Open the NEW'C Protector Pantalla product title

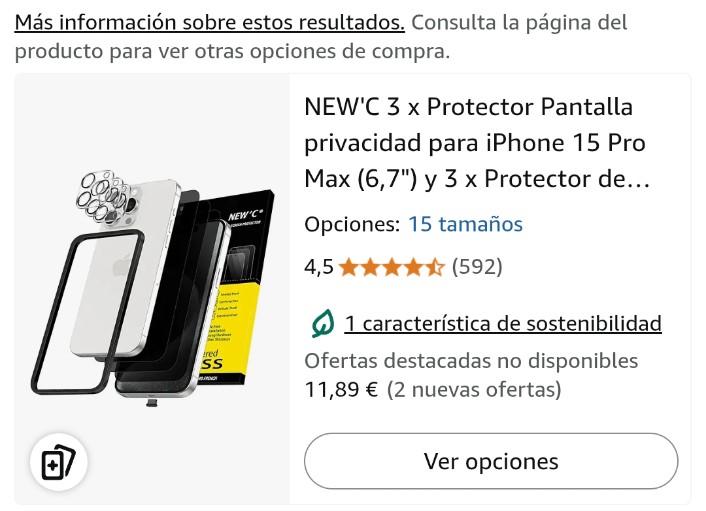point(477,143)
